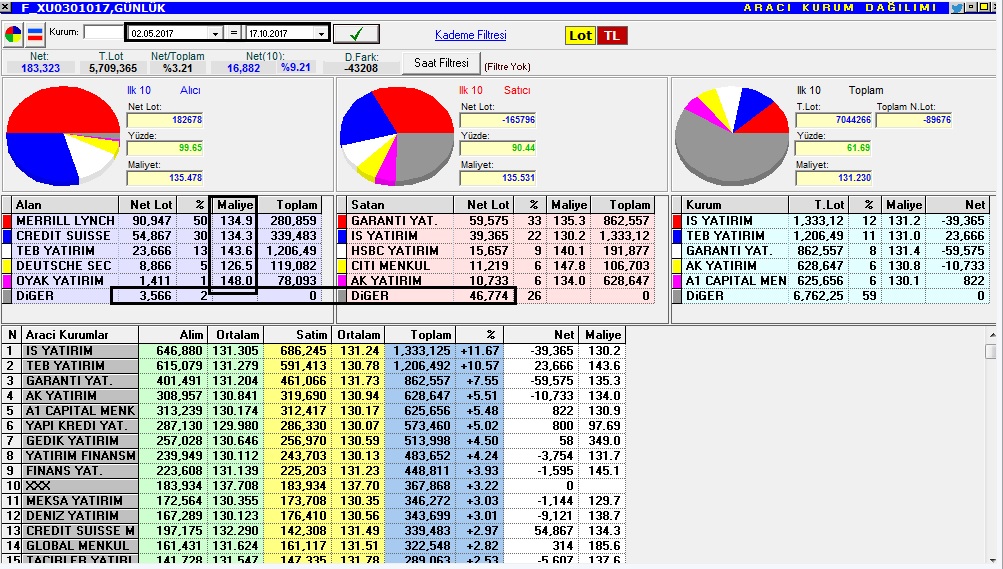Select row 1 IS YATIRIM in broker list
The width and height of the screenshot is (1003, 569).
click(313, 350)
